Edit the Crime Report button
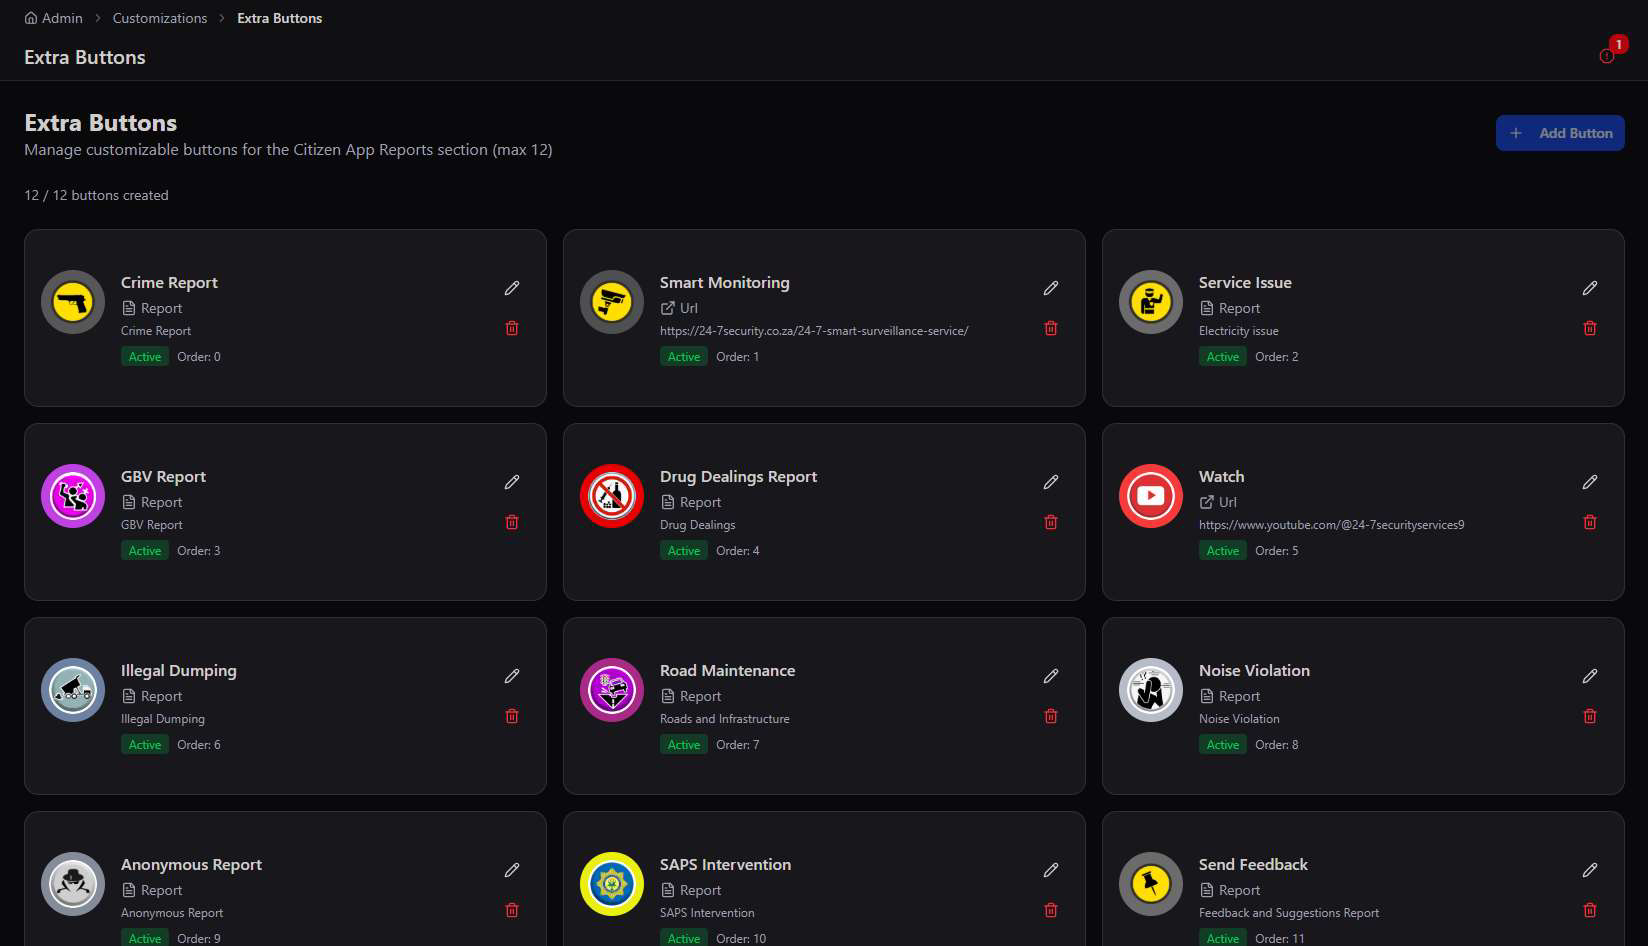Image resolution: width=1648 pixels, height=946 pixels. coord(512,288)
